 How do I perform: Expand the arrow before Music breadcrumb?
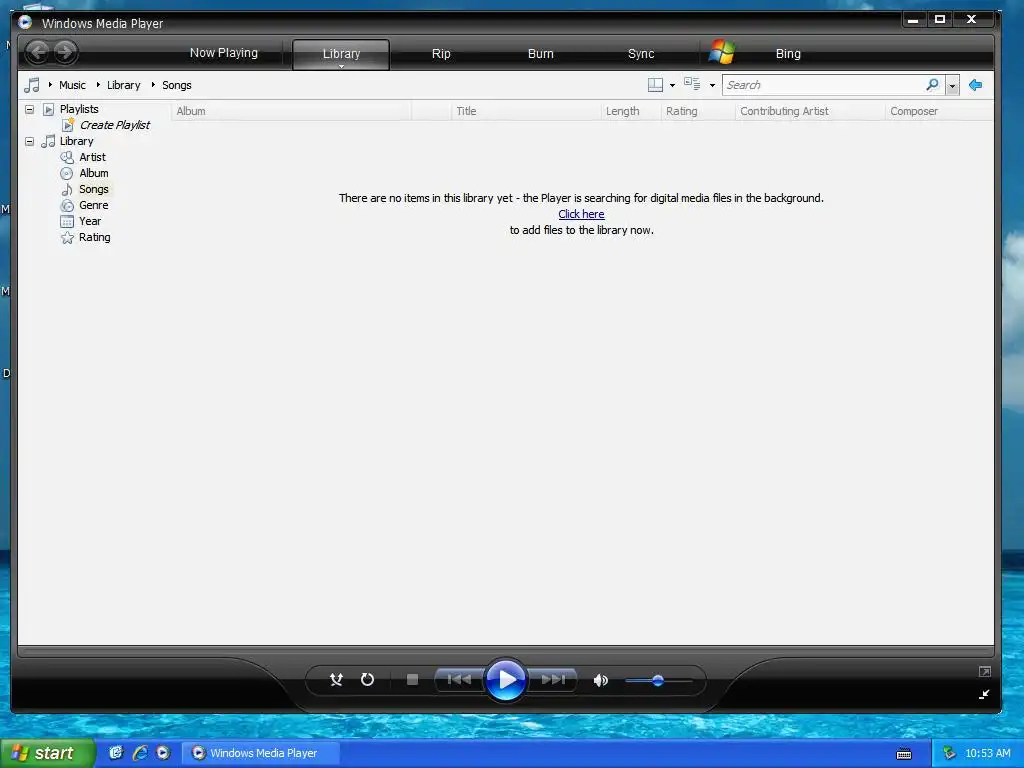coord(50,84)
